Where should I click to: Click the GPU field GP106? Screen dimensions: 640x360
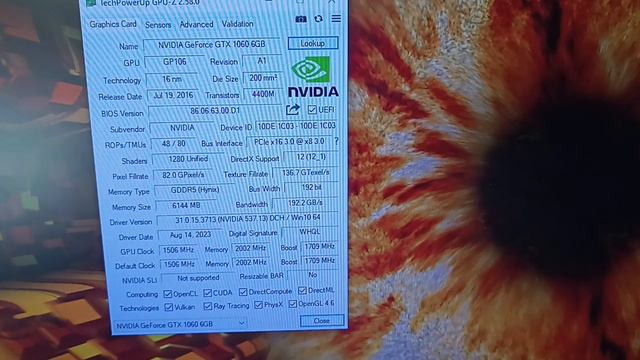[175, 62]
